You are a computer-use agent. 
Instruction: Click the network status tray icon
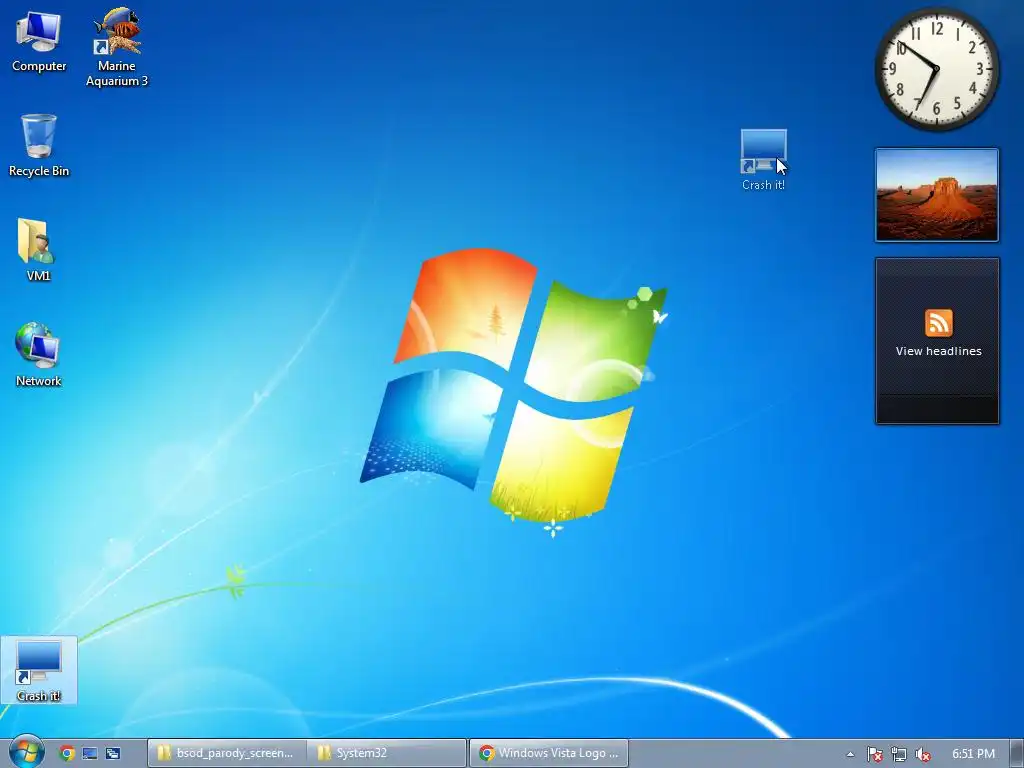tap(899, 754)
